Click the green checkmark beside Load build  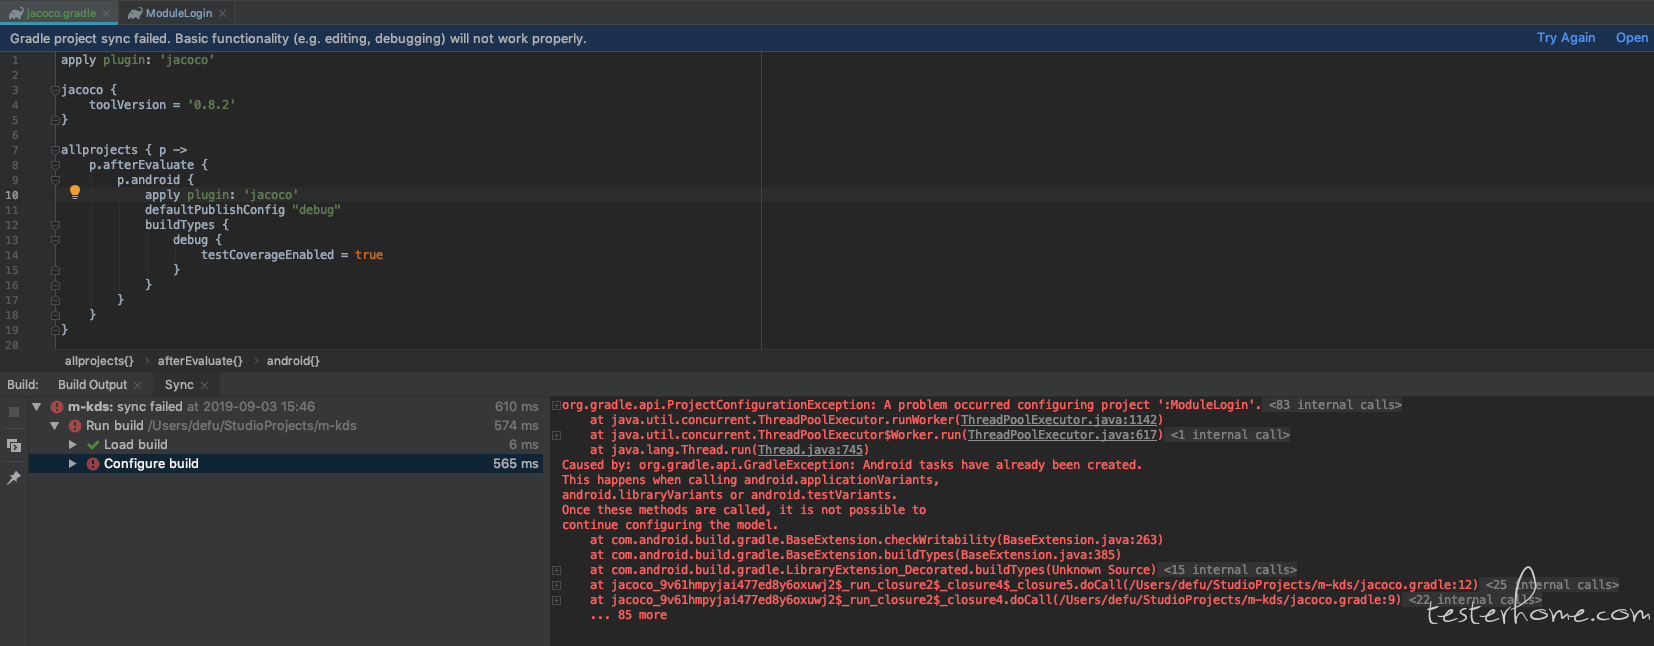pos(93,445)
